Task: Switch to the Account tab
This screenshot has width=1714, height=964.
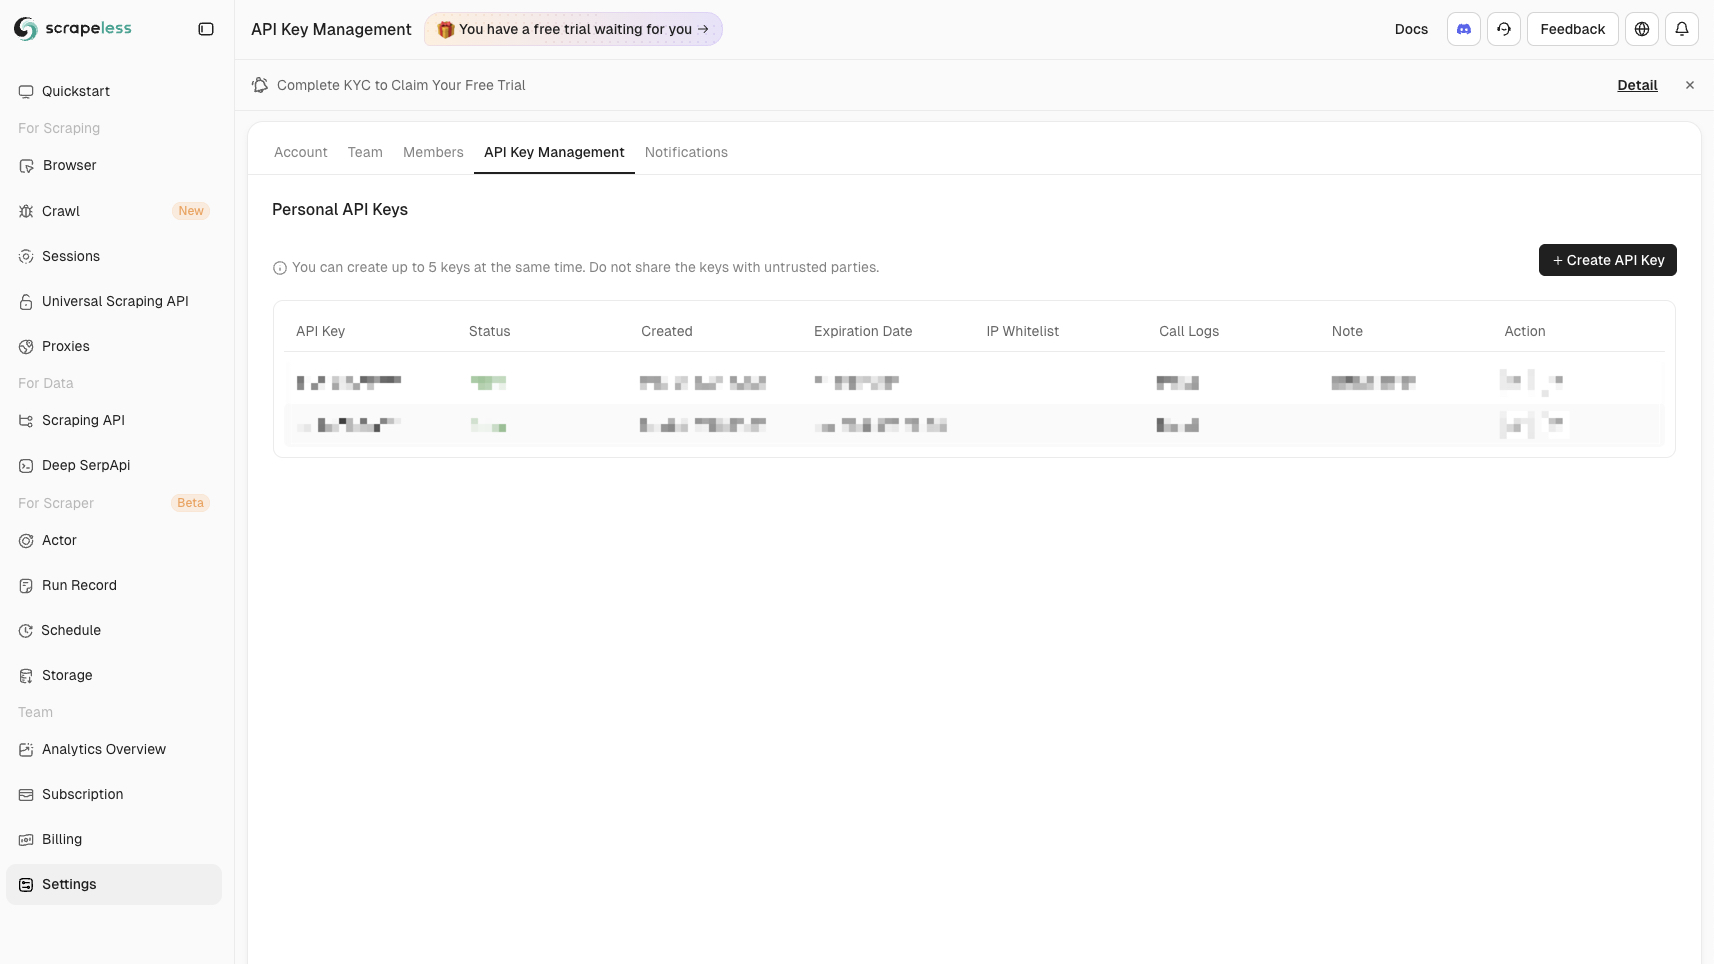Action: [301, 152]
